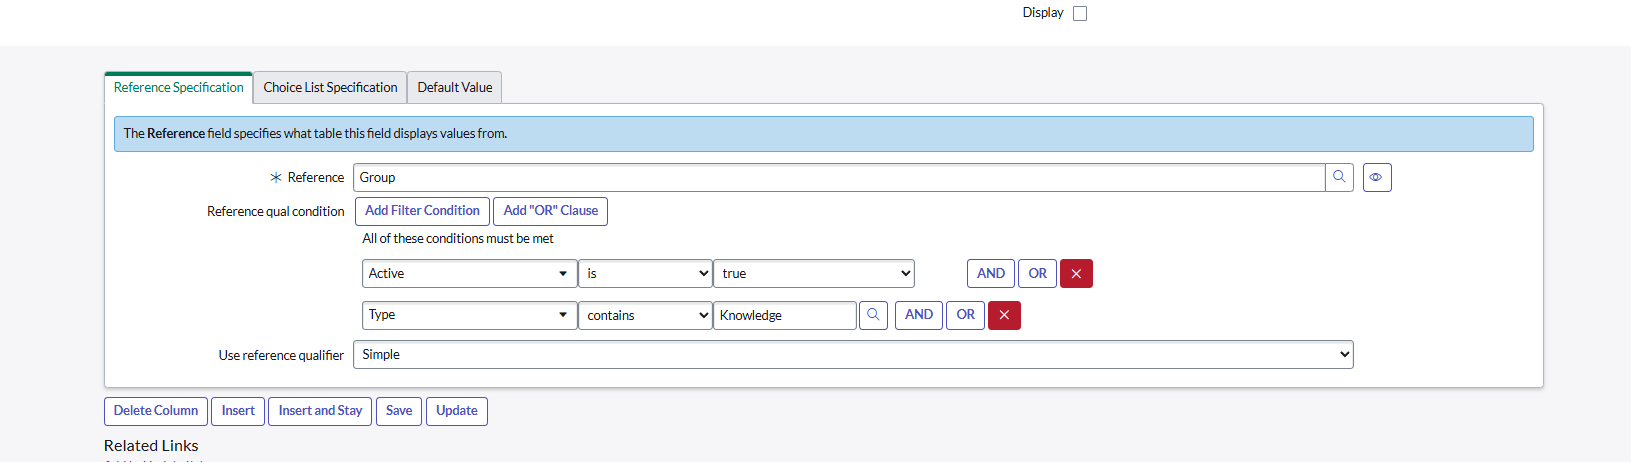Click the Related Links heading

coord(151,446)
